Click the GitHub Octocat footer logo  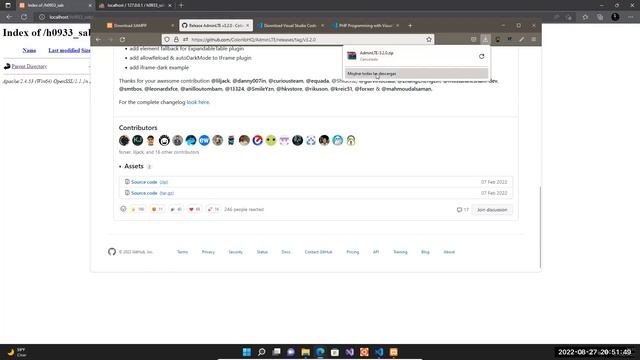(112, 252)
